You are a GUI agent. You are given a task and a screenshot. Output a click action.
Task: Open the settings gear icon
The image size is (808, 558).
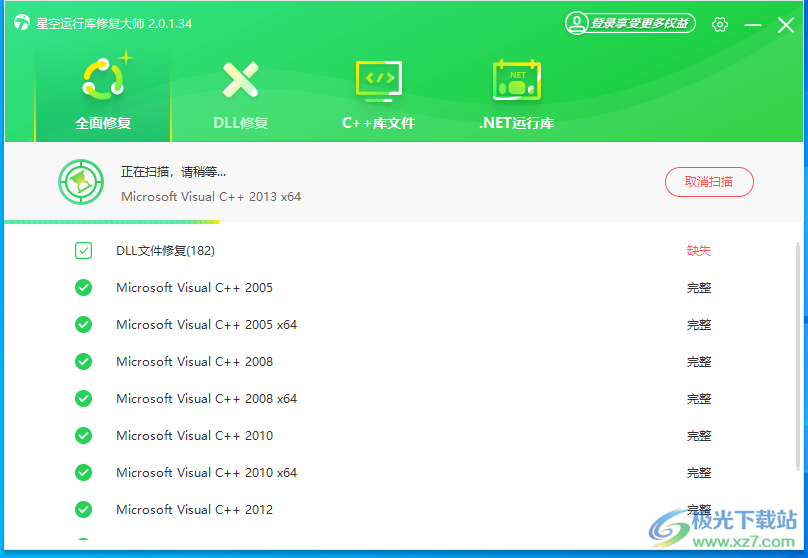720,24
